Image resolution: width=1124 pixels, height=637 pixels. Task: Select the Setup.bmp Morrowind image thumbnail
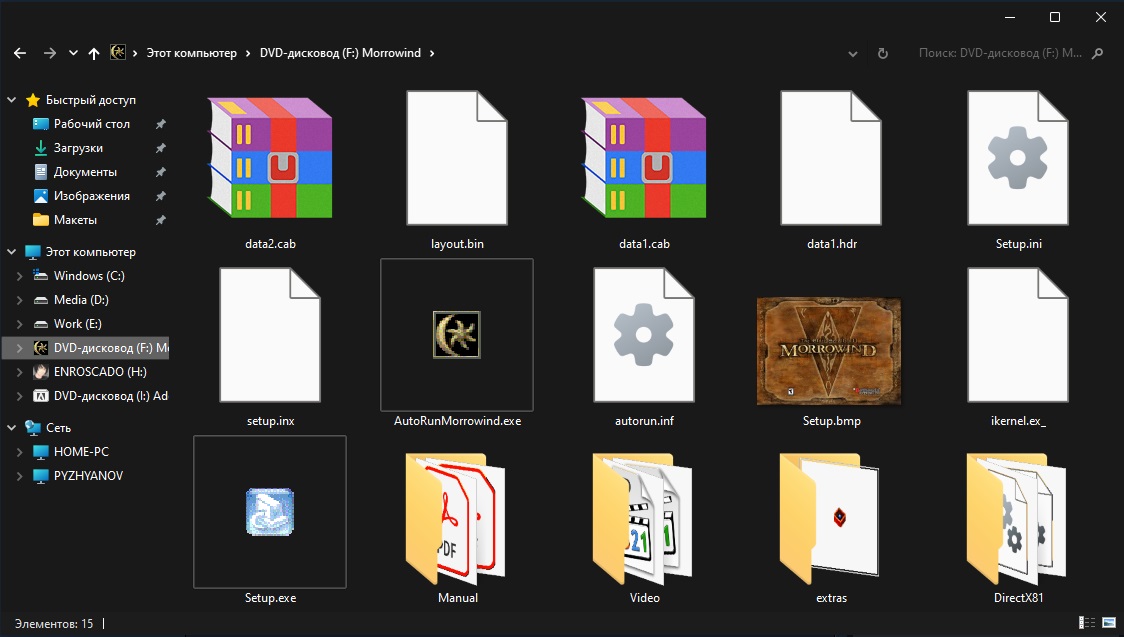tap(829, 351)
